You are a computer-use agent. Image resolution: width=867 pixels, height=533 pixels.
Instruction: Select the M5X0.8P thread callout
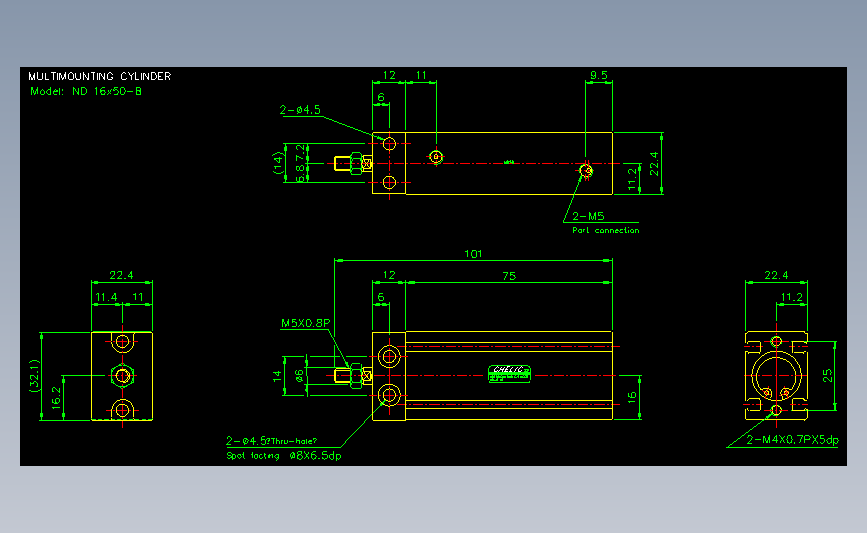[305, 323]
